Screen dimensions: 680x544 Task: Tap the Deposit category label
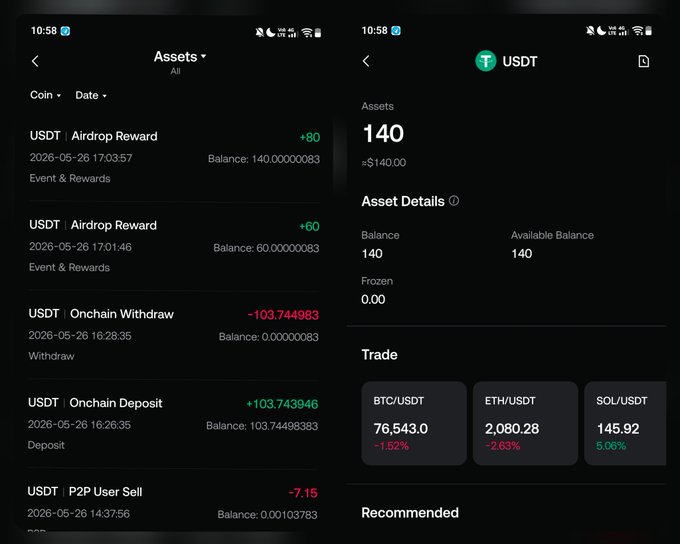click(x=46, y=445)
